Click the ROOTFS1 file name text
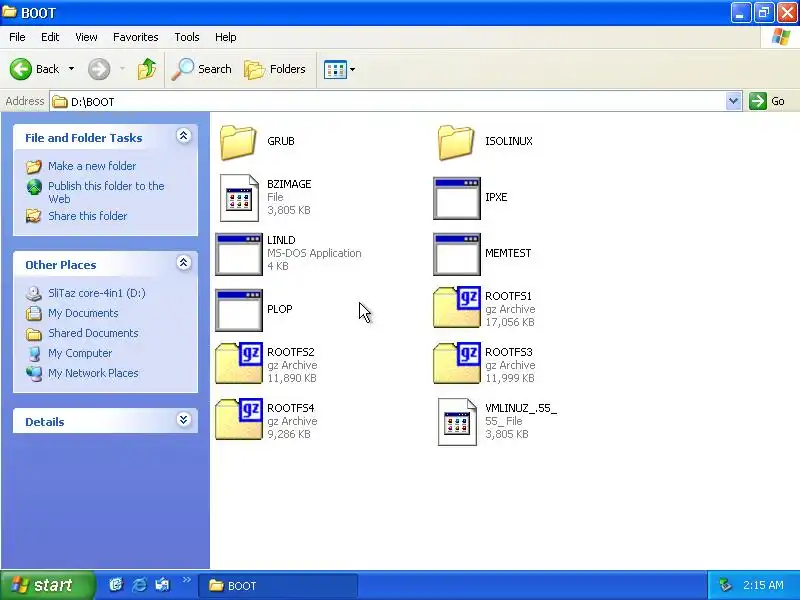Image resolution: width=800 pixels, height=600 pixels. [508, 296]
